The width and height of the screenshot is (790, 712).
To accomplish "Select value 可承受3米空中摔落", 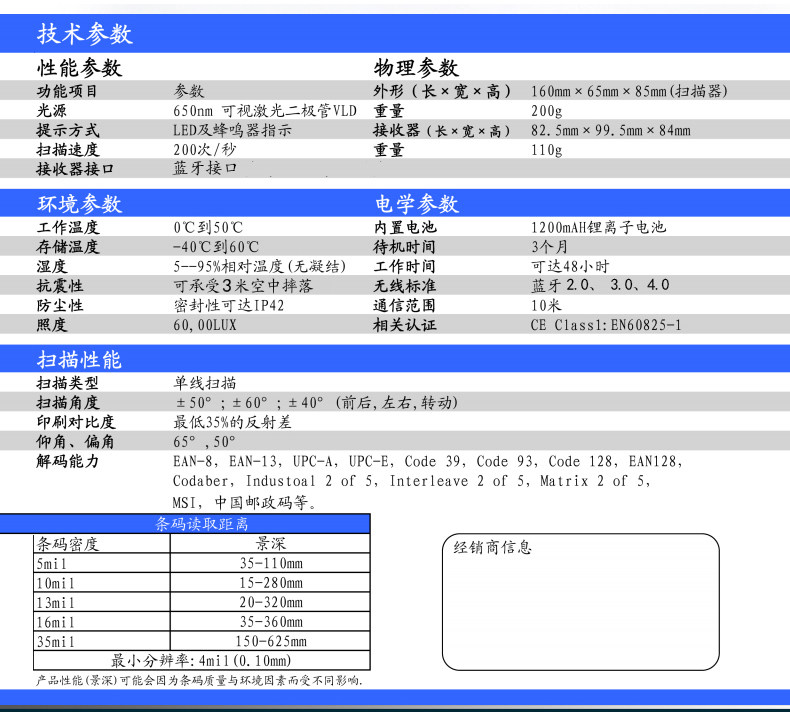I will coord(243,286).
